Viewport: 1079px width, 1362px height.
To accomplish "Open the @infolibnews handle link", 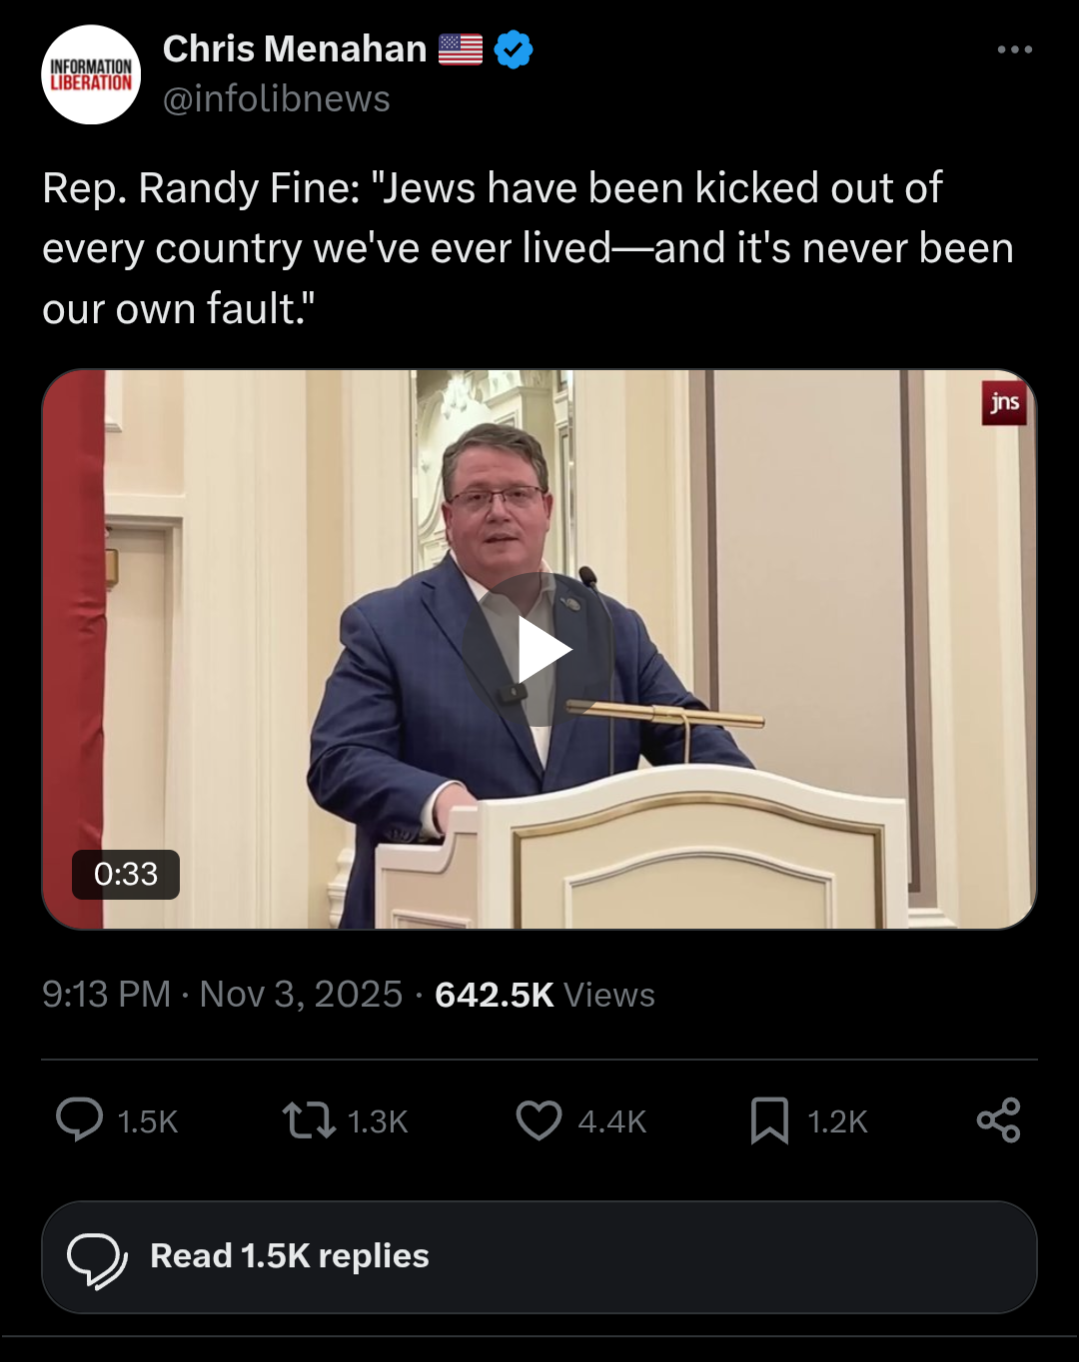I will coord(276,99).
